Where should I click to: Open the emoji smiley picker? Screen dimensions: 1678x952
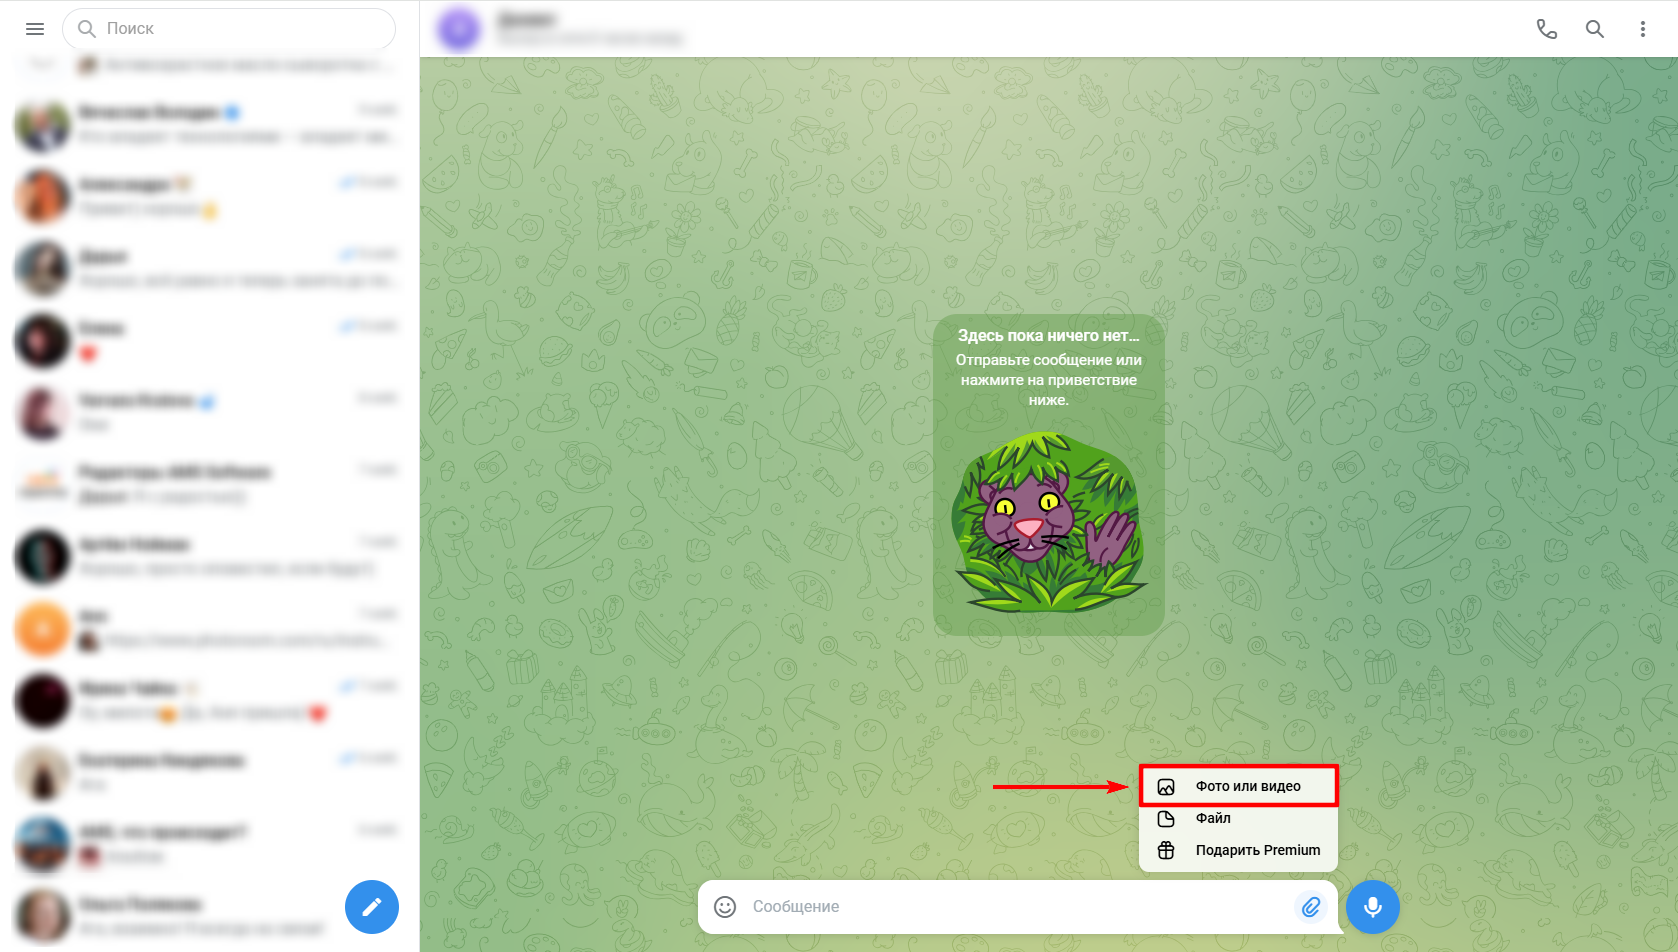[x=725, y=906]
